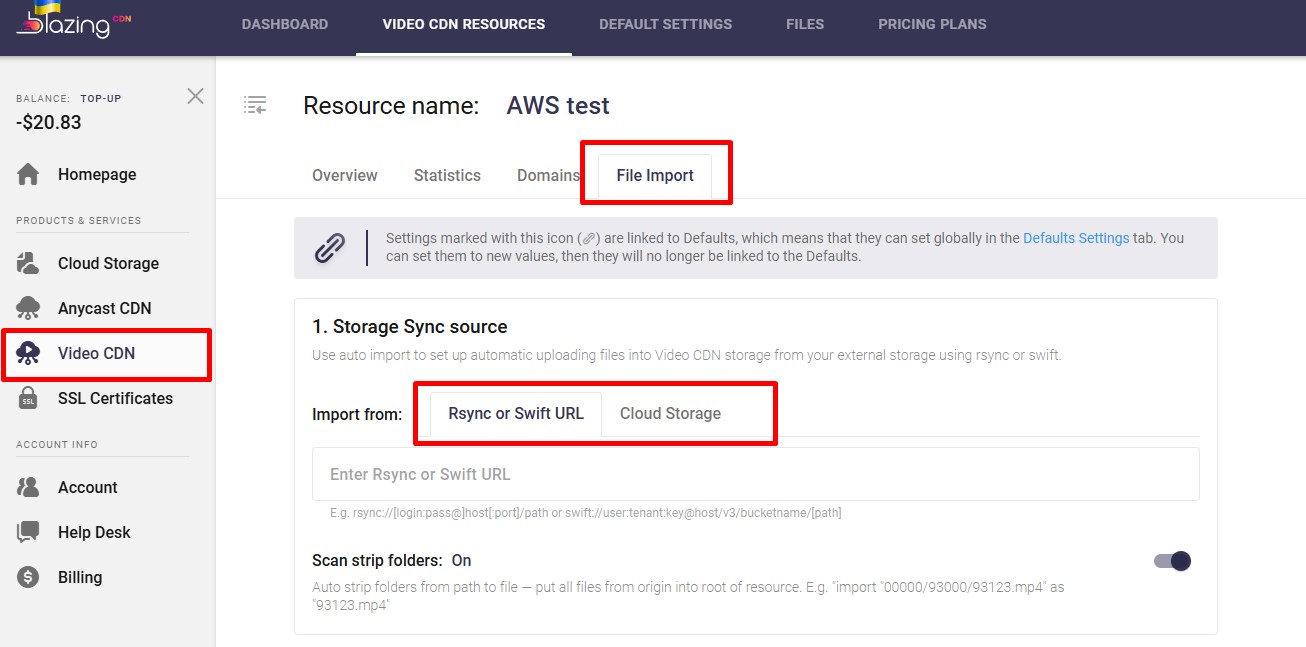The width and height of the screenshot is (1306, 647).
Task: Open the Domains tab
Action: (548, 175)
